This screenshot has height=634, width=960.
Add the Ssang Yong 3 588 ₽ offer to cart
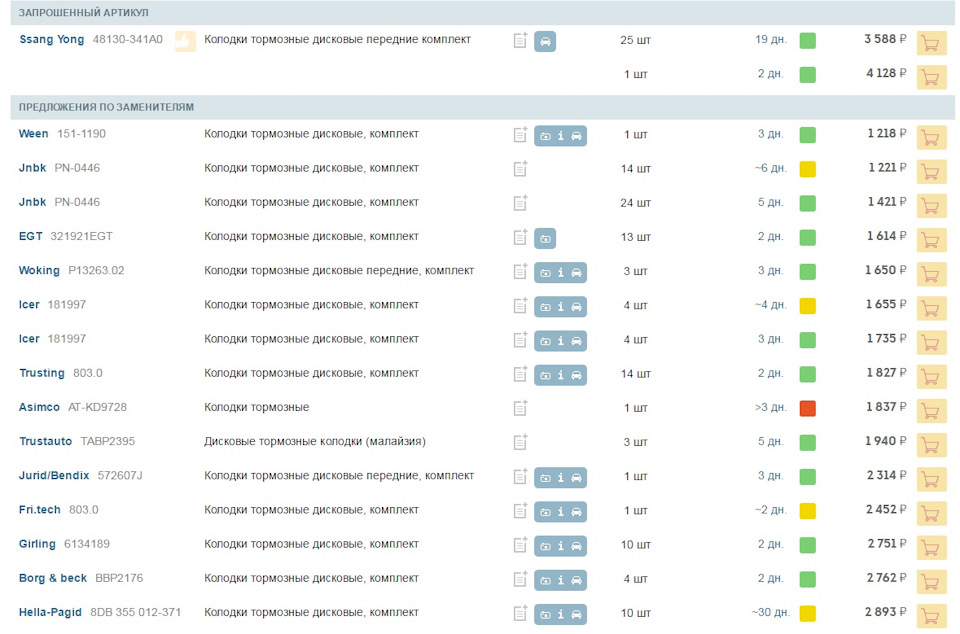[x=931, y=43]
